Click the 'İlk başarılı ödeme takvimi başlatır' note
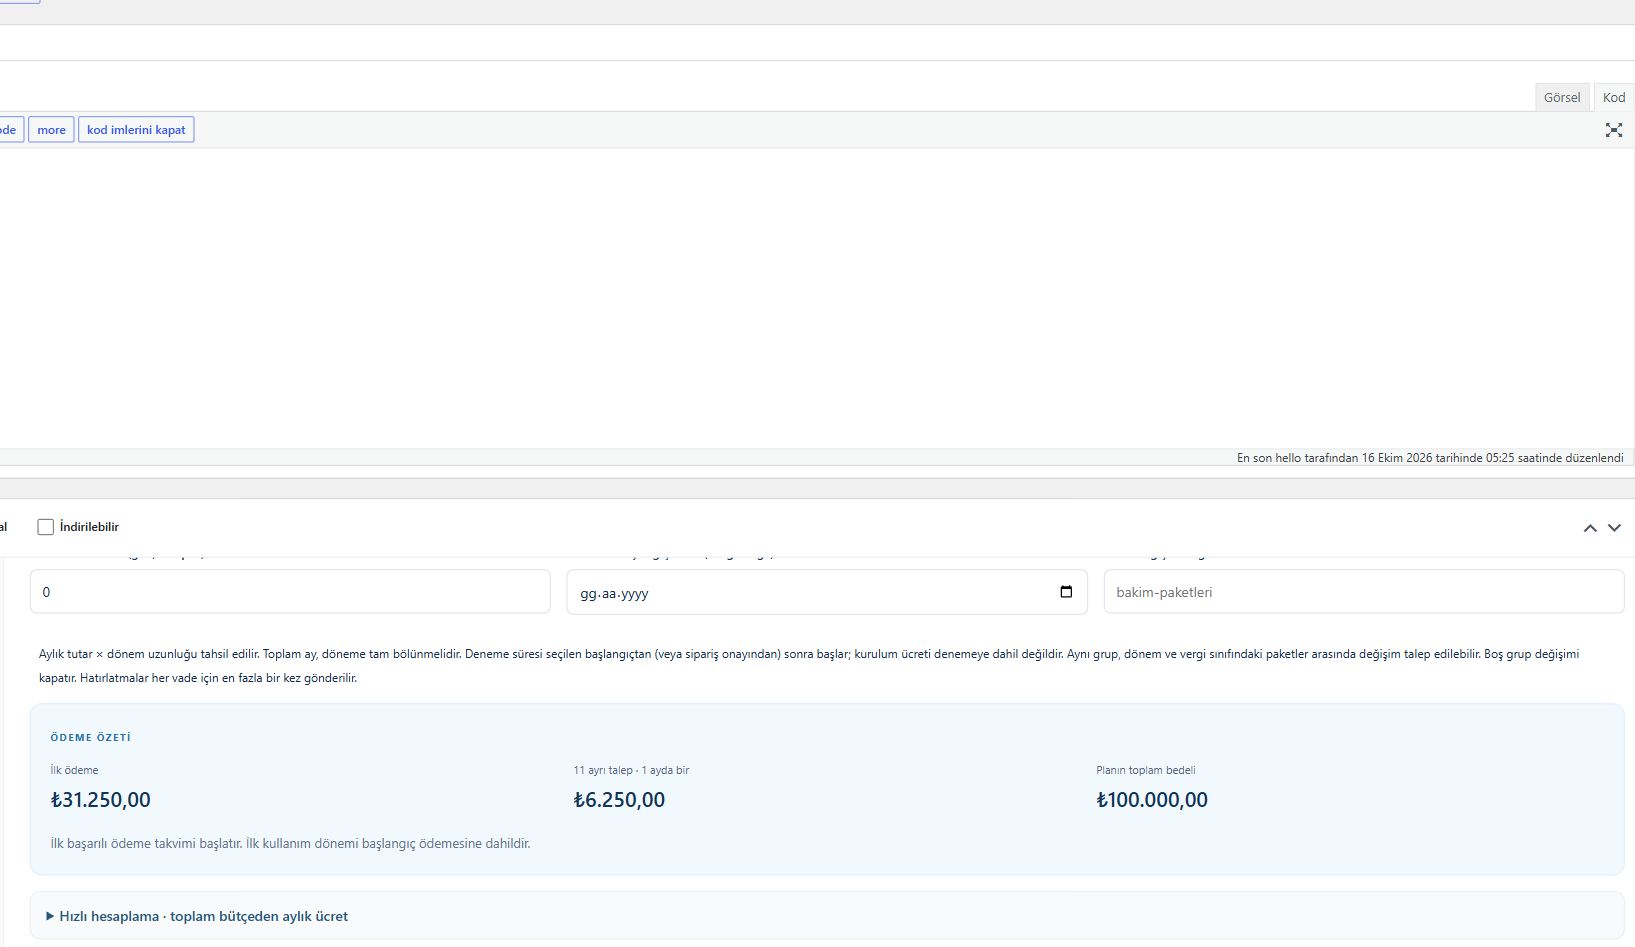 pos(290,844)
